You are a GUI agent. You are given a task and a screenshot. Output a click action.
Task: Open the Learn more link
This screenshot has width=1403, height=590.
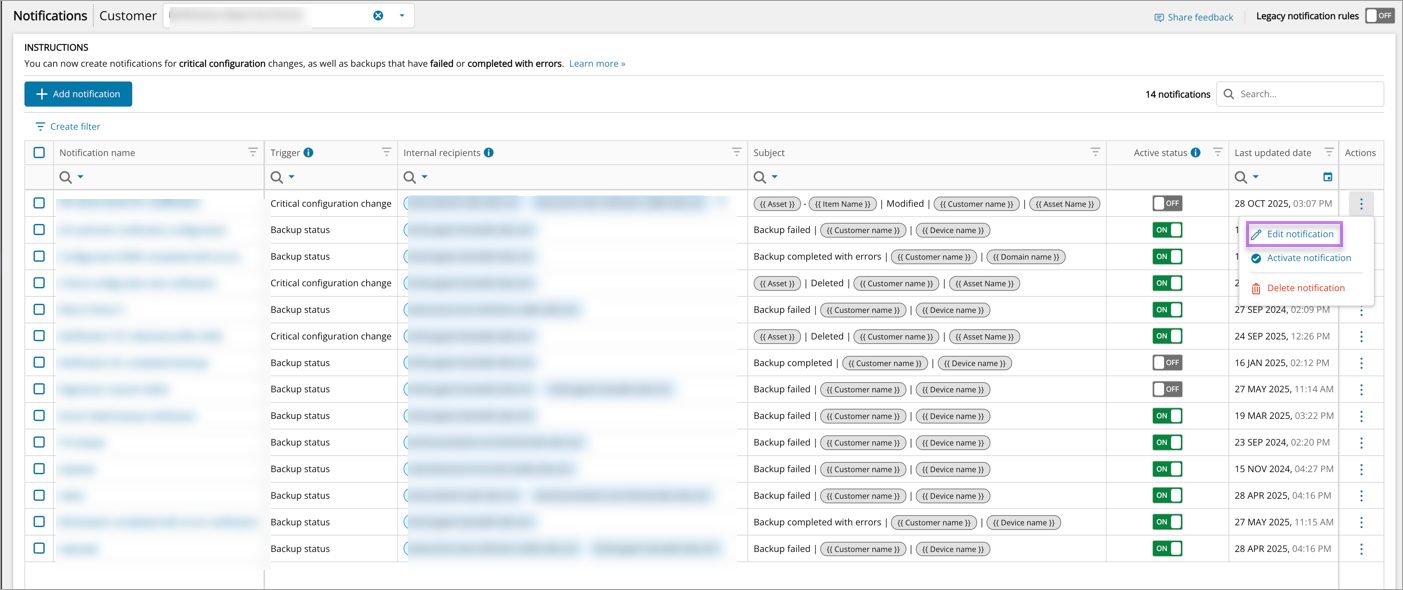[597, 64]
